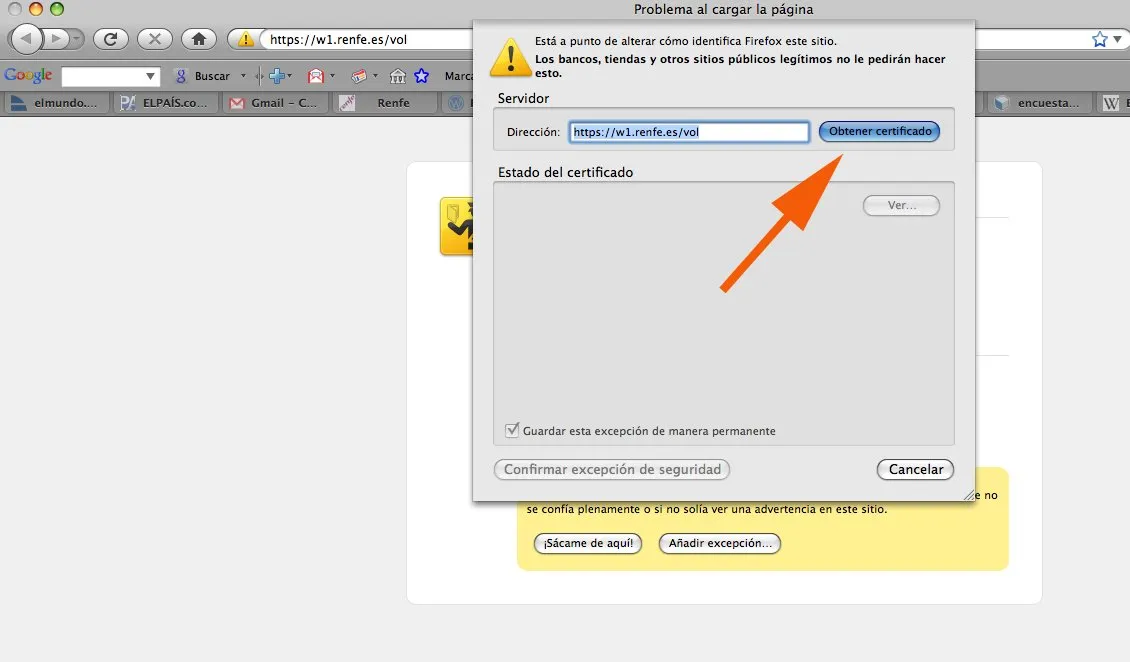Click the reload page icon

(110, 39)
